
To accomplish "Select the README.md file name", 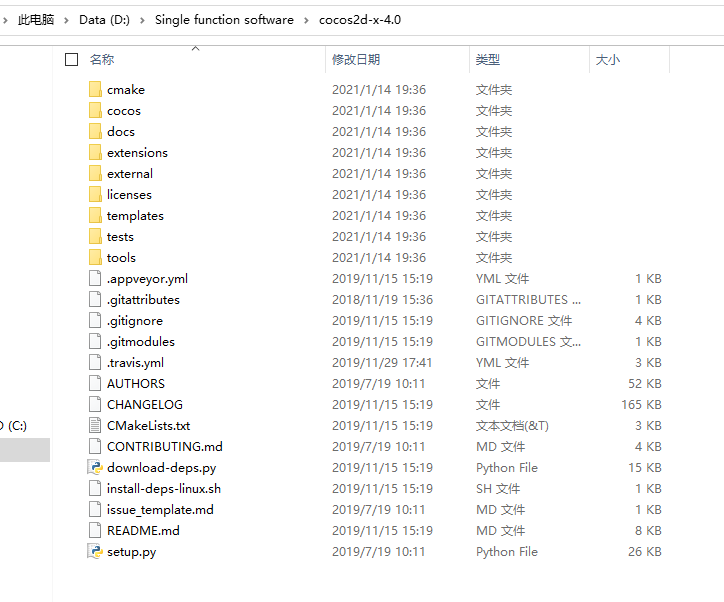I will pyautogui.click(x=143, y=531).
